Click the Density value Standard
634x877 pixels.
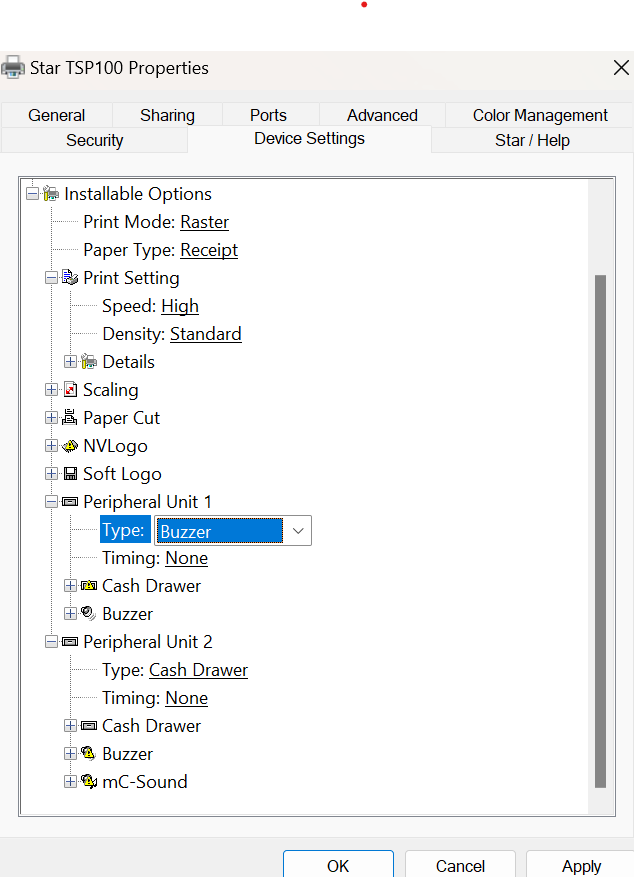pyautogui.click(x=206, y=334)
